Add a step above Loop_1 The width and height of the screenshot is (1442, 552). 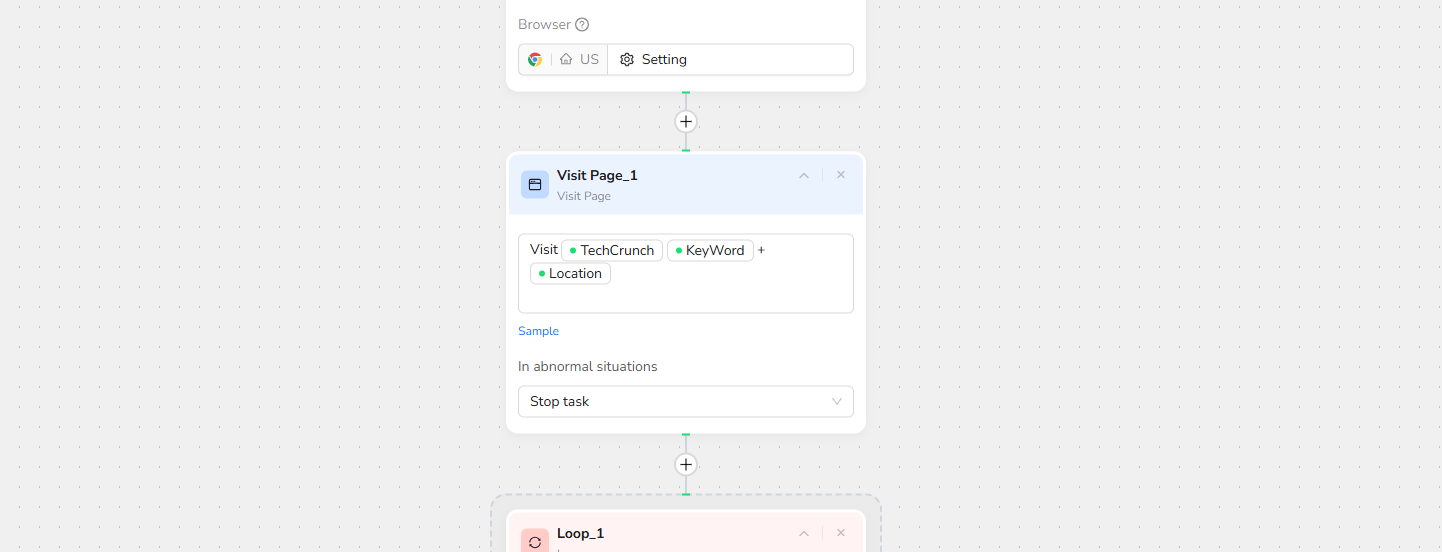686,465
